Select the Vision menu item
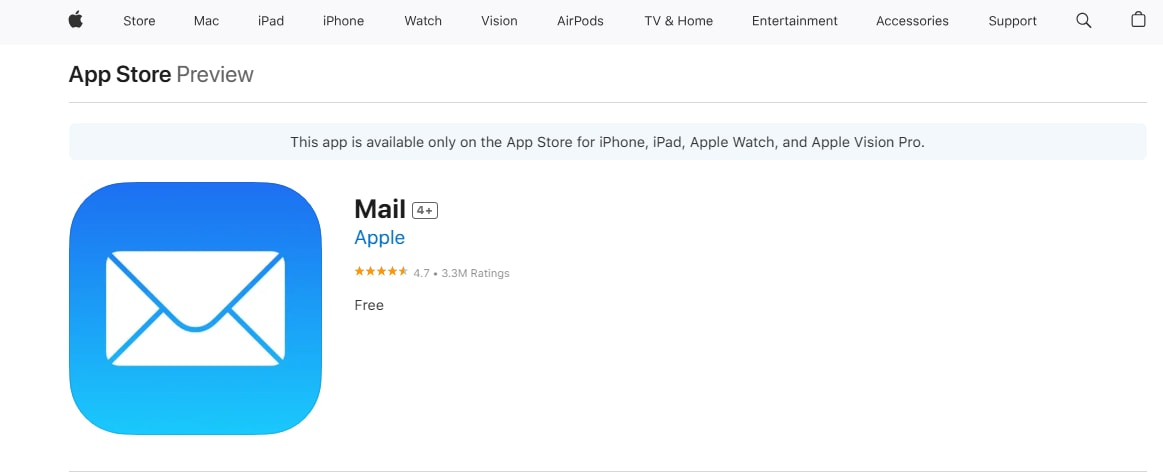The width and height of the screenshot is (1163, 475). click(x=499, y=21)
